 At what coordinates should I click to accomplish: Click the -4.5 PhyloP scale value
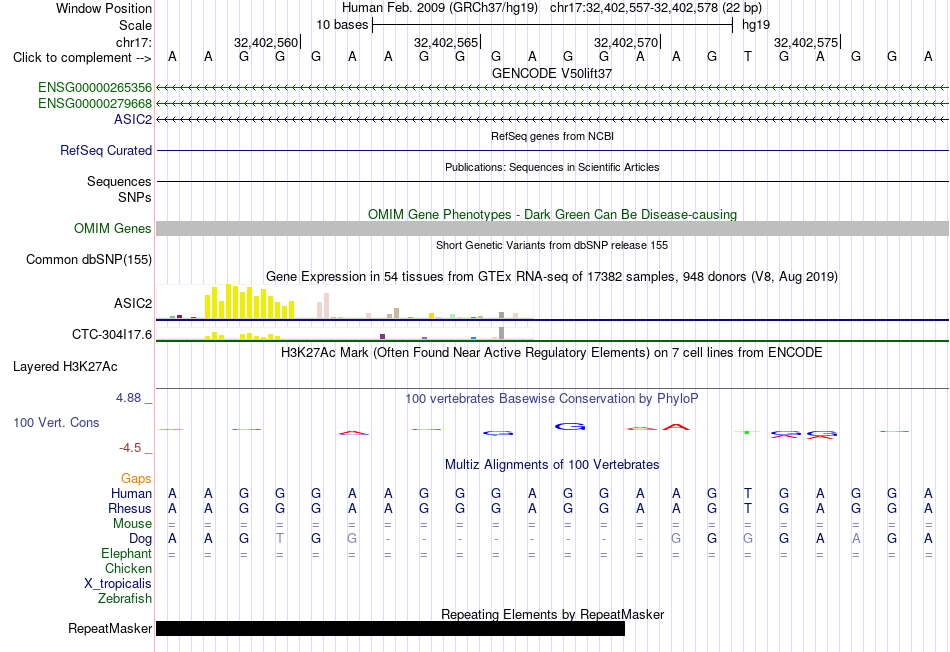coord(130,448)
